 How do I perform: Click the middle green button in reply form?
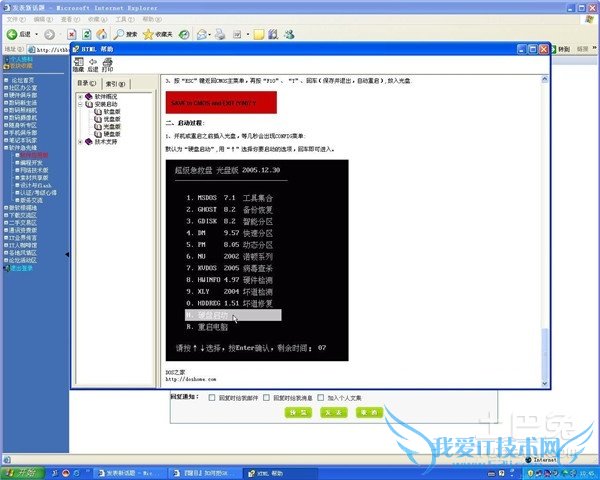[334, 412]
